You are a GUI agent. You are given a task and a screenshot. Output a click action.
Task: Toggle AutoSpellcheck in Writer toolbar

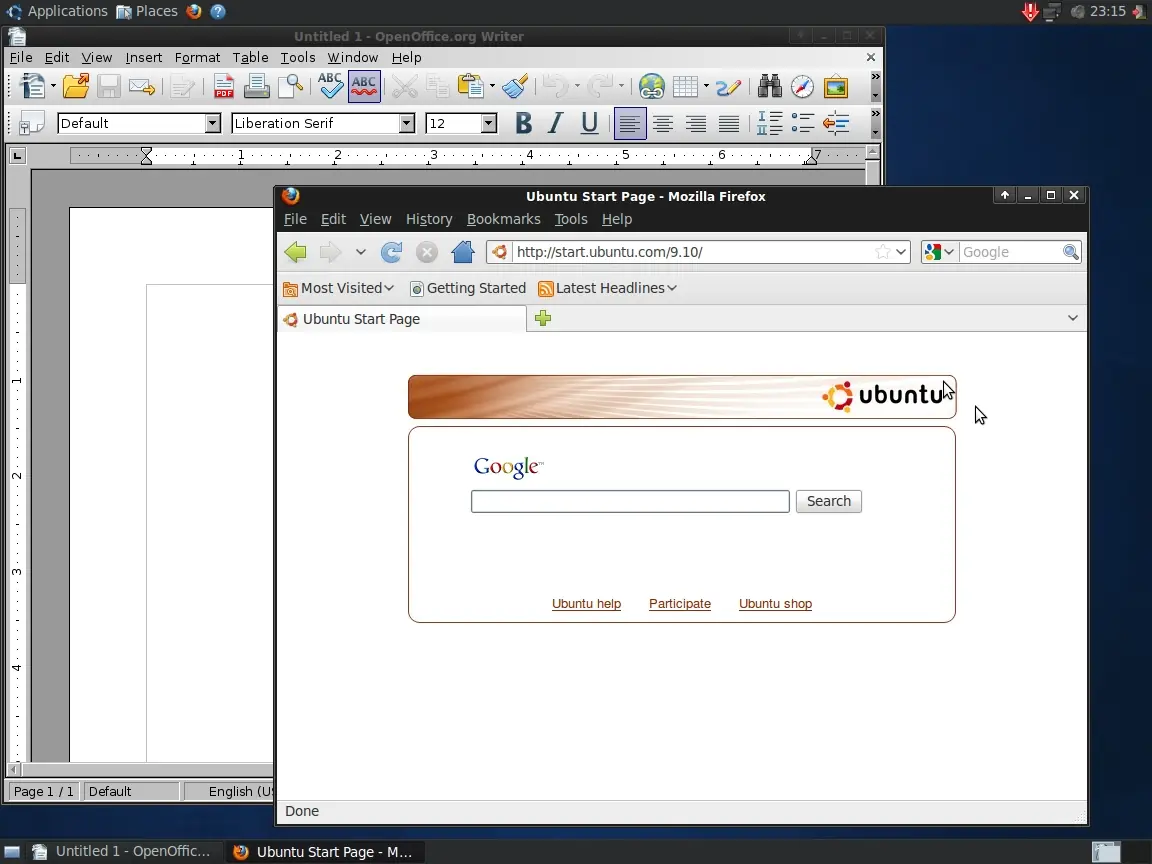coord(364,86)
